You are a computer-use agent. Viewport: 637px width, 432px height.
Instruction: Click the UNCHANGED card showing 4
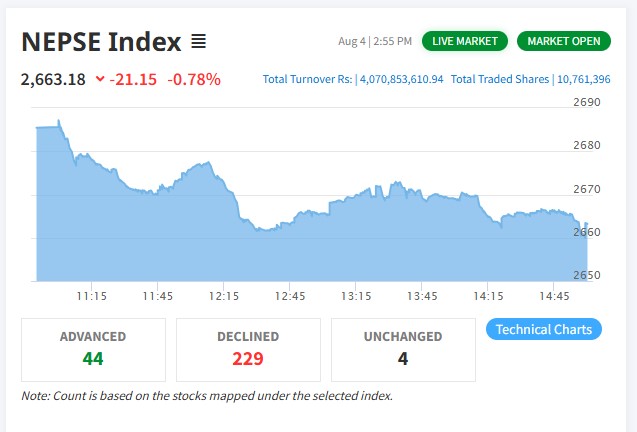(x=403, y=350)
